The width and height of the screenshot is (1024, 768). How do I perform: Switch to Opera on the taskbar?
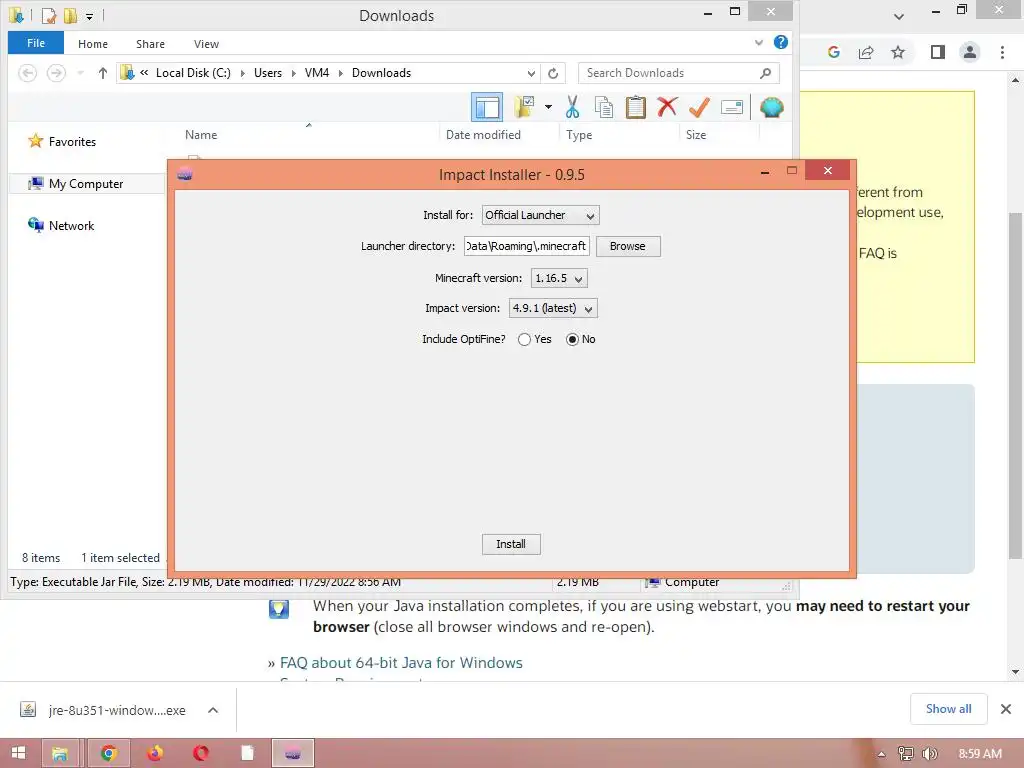pyautogui.click(x=201, y=753)
